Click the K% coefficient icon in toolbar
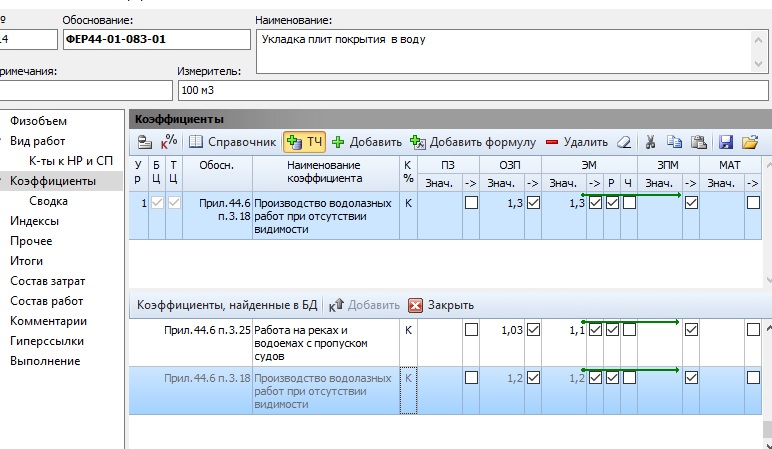The width and height of the screenshot is (772, 449). click(169, 142)
